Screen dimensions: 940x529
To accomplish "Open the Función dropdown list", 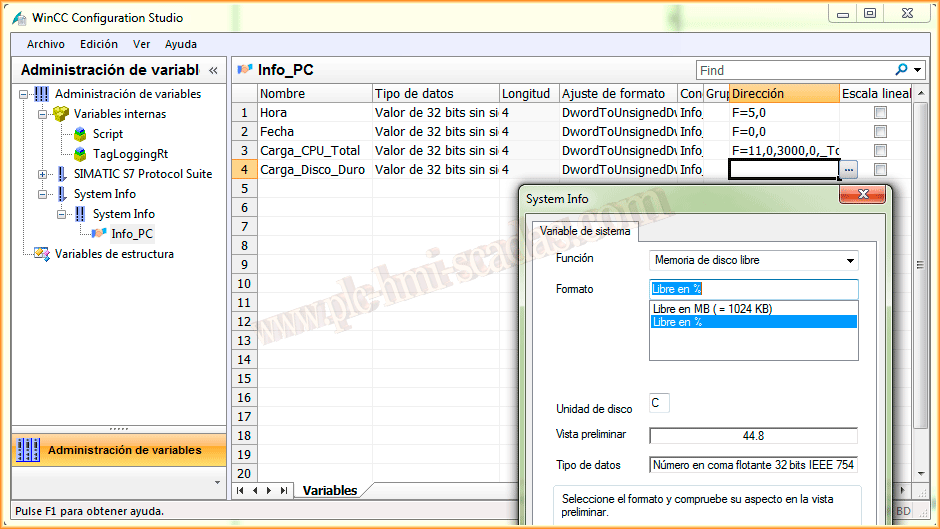I will point(850,261).
